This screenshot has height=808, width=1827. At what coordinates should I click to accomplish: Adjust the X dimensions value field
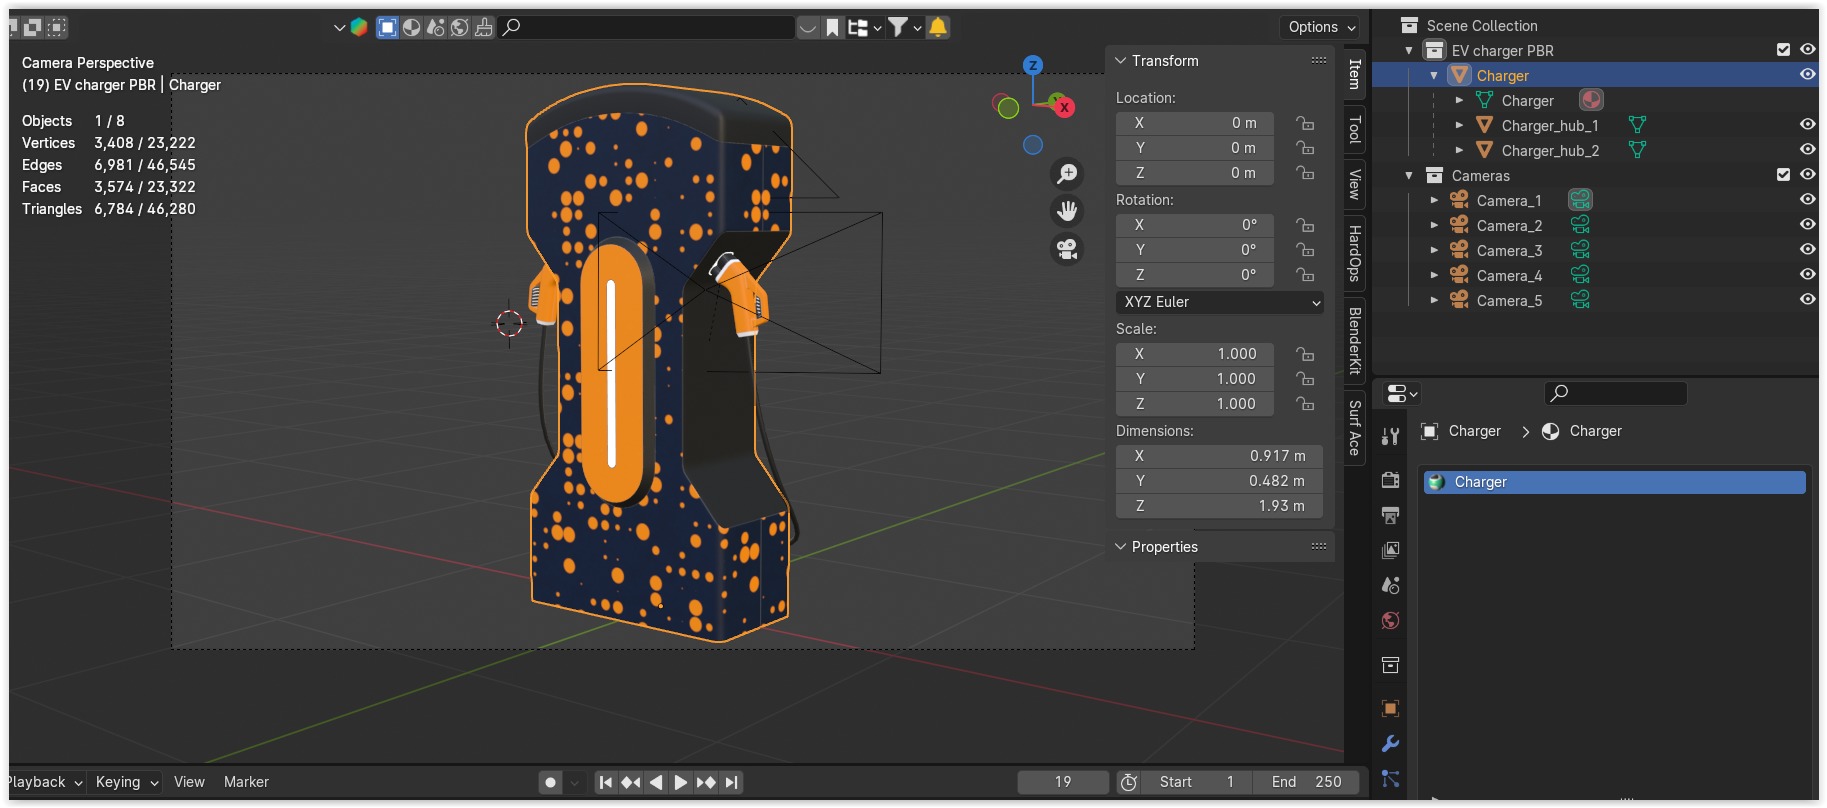click(x=1219, y=456)
